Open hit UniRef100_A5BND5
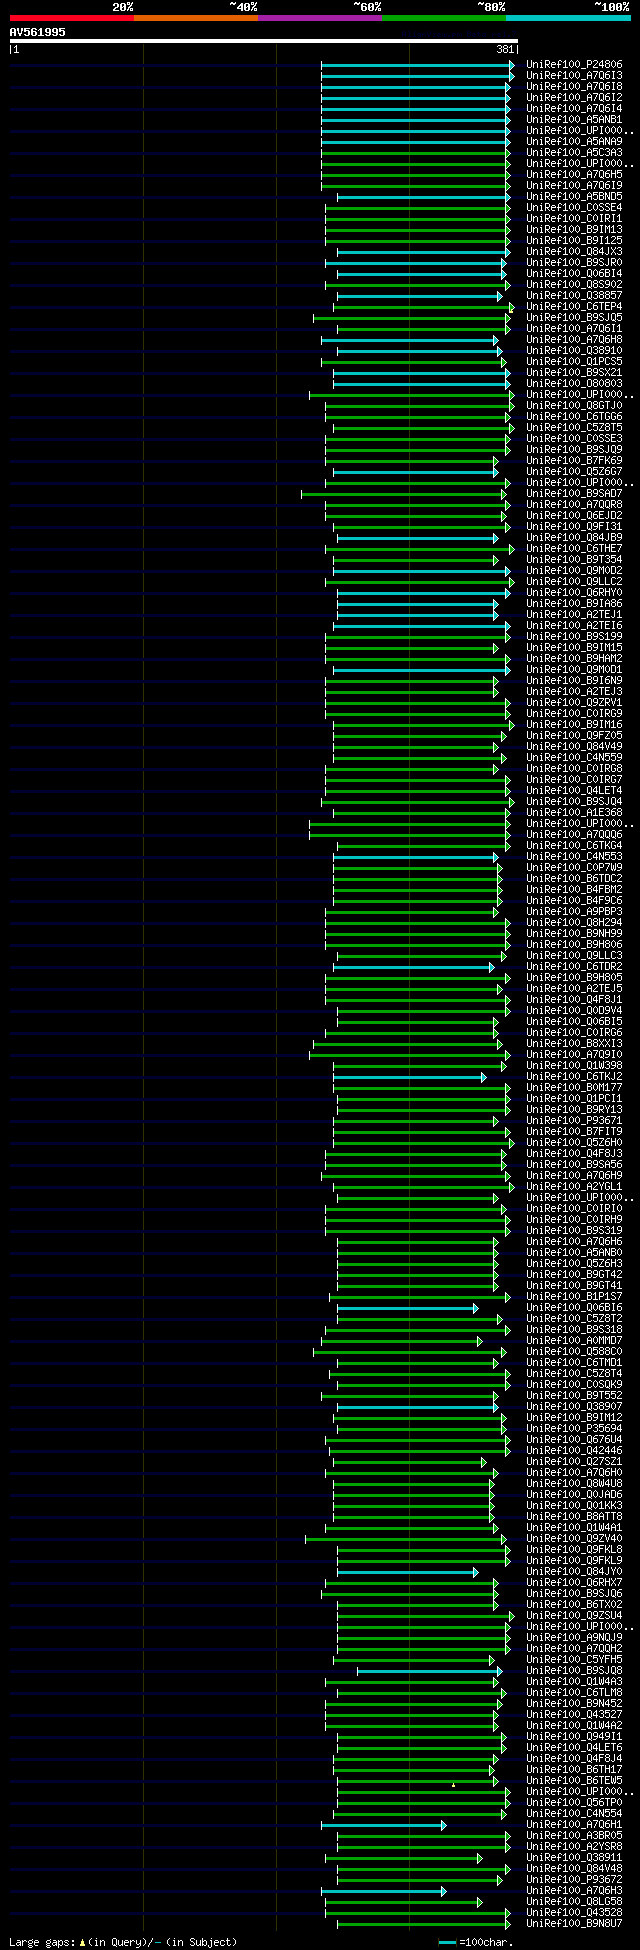 click(574, 196)
